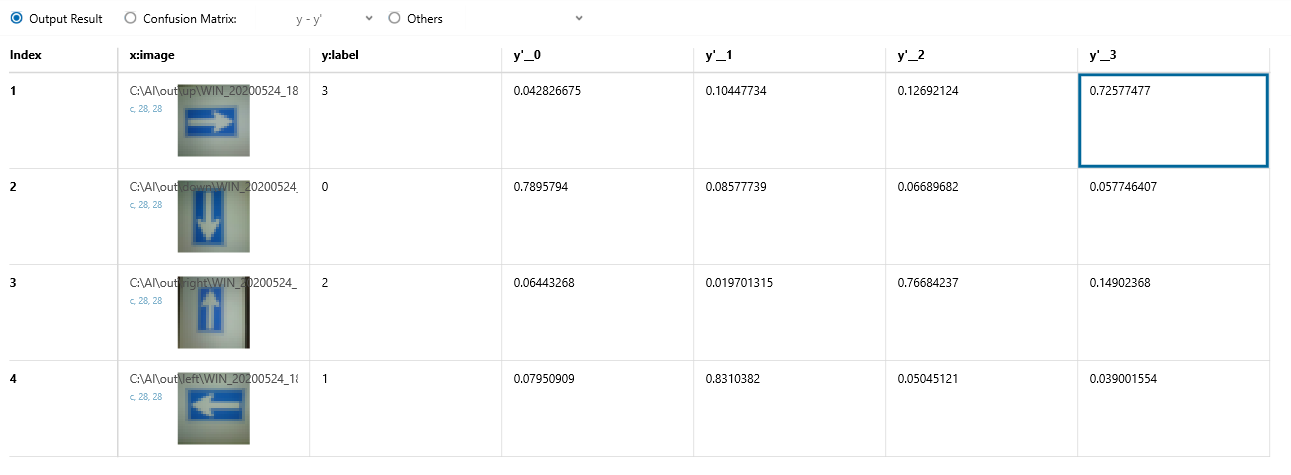The height and width of the screenshot is (475, 1291).
Task: Select the Confusion Matrix radio button
Action: 130,18
